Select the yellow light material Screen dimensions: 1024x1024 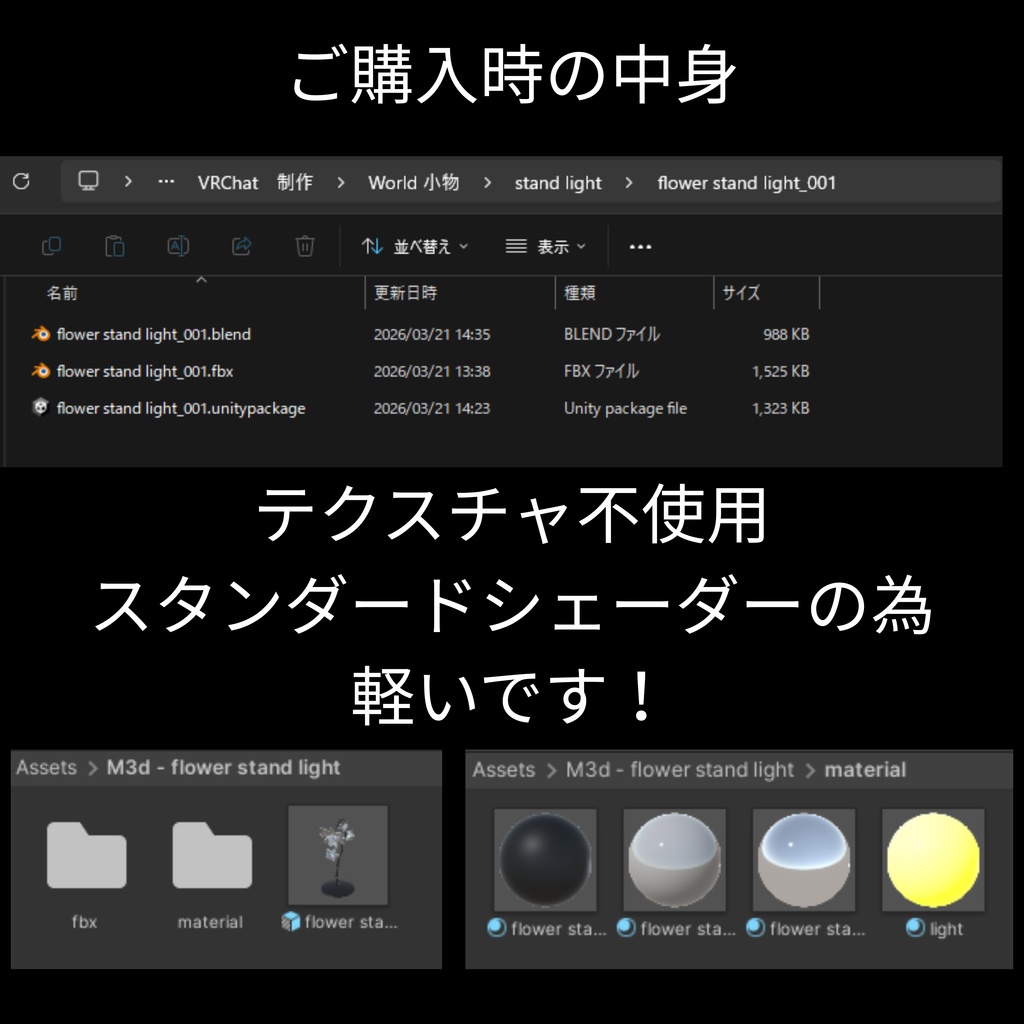933,859
